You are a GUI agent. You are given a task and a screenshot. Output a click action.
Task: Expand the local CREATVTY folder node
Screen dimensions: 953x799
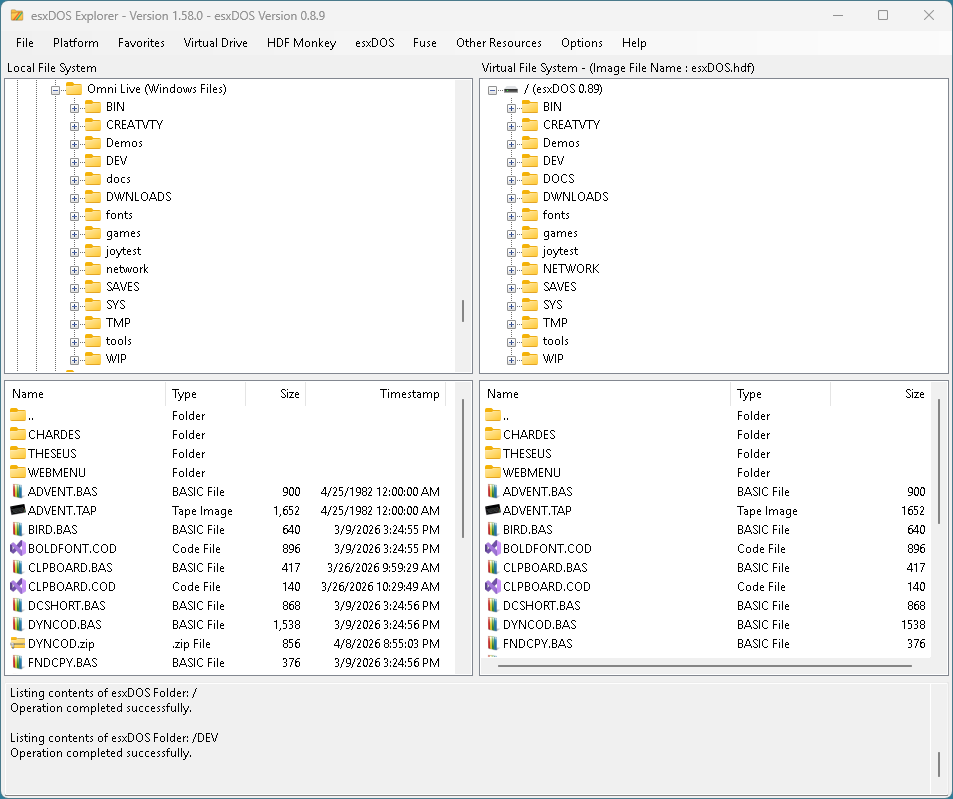click(x=74, y=126)
